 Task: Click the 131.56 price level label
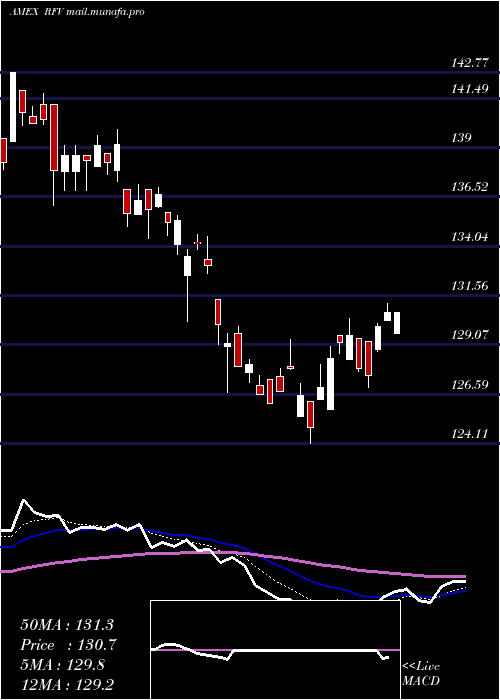click(x=470, y=286)
